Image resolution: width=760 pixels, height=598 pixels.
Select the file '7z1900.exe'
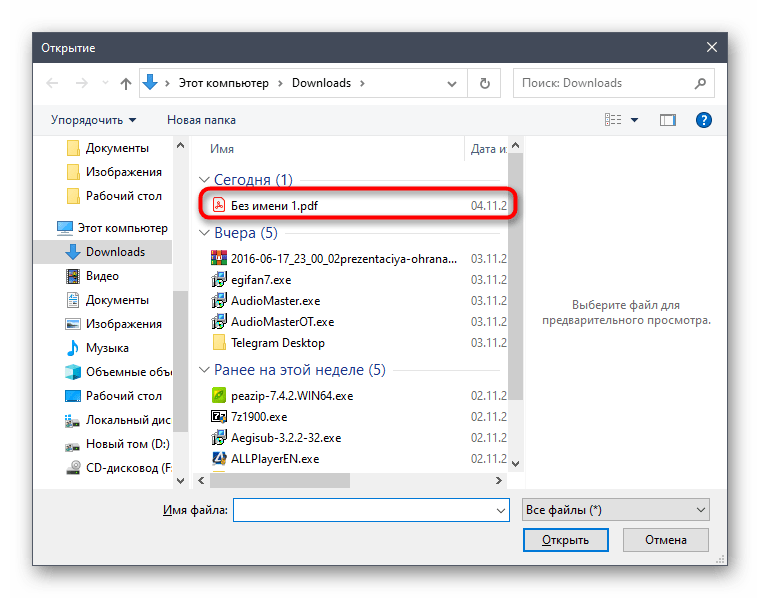[x=358, y=417]
